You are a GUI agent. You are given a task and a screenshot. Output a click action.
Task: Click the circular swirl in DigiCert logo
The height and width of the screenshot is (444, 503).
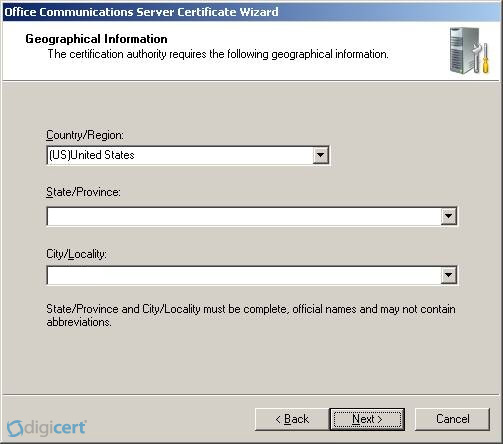click(15, 428)
